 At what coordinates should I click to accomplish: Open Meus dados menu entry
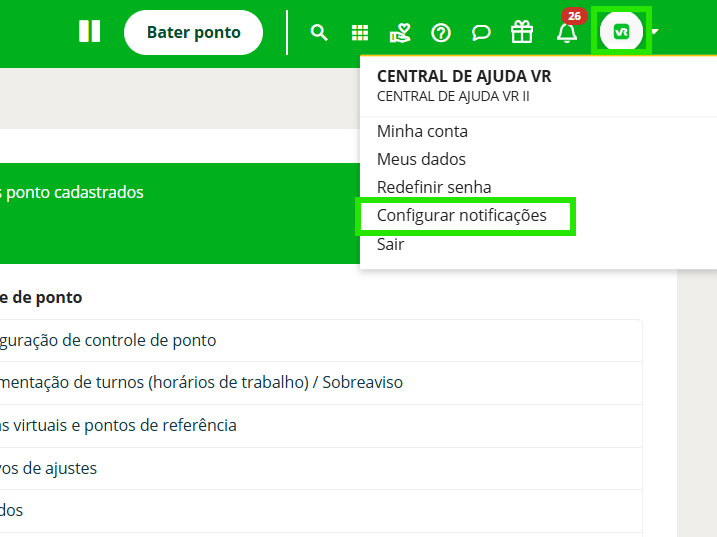pyautogui.click(x=421, y=159)
